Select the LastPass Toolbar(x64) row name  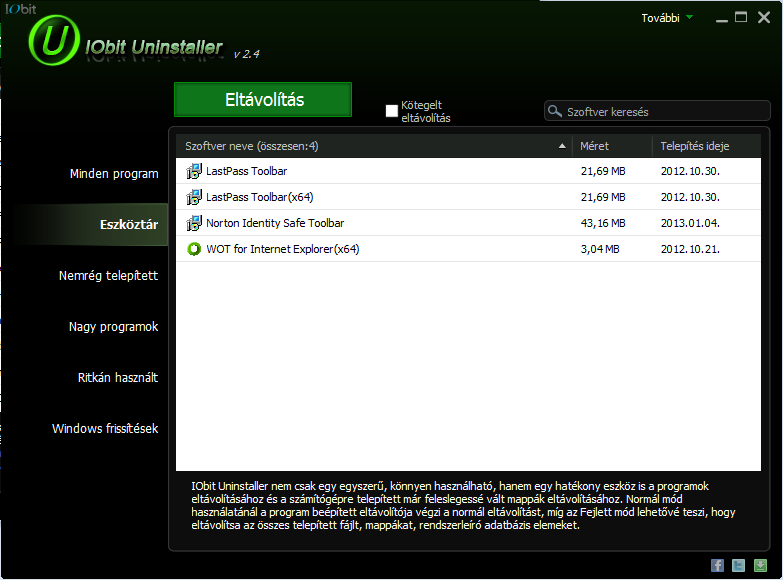[260, 197]
